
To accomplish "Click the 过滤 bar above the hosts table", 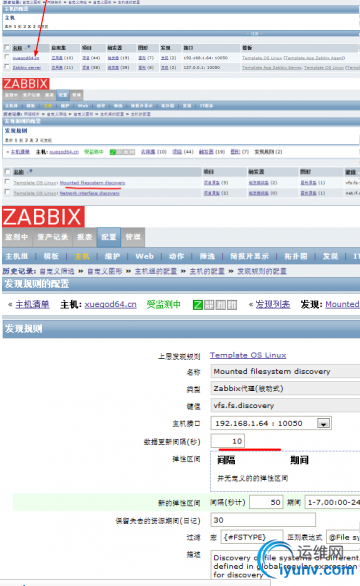I will (x=181, y=34).
